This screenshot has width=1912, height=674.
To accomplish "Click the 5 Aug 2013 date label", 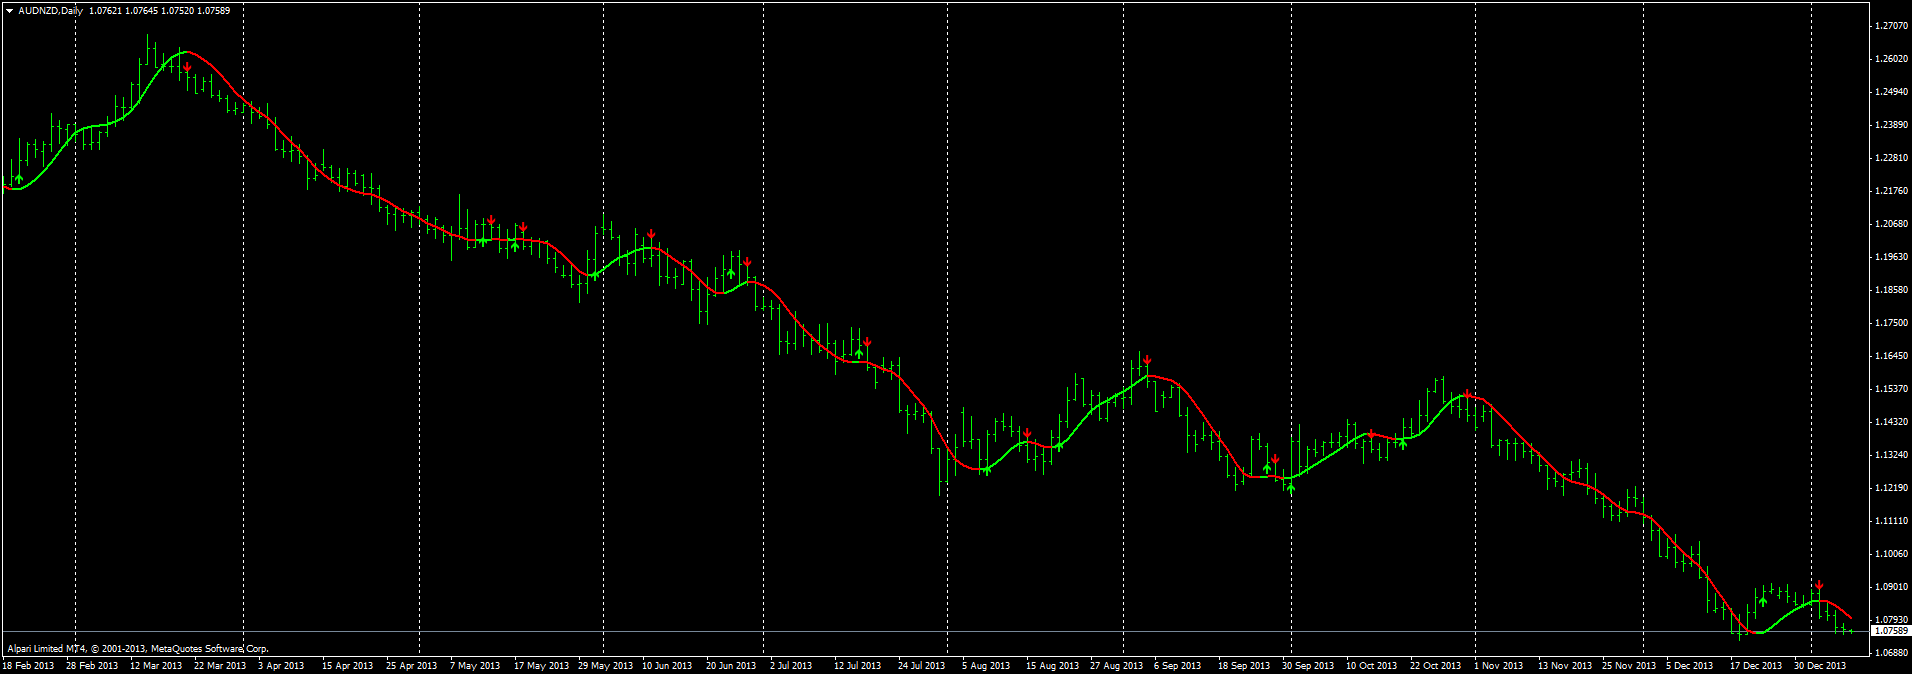I will [986, 666].
